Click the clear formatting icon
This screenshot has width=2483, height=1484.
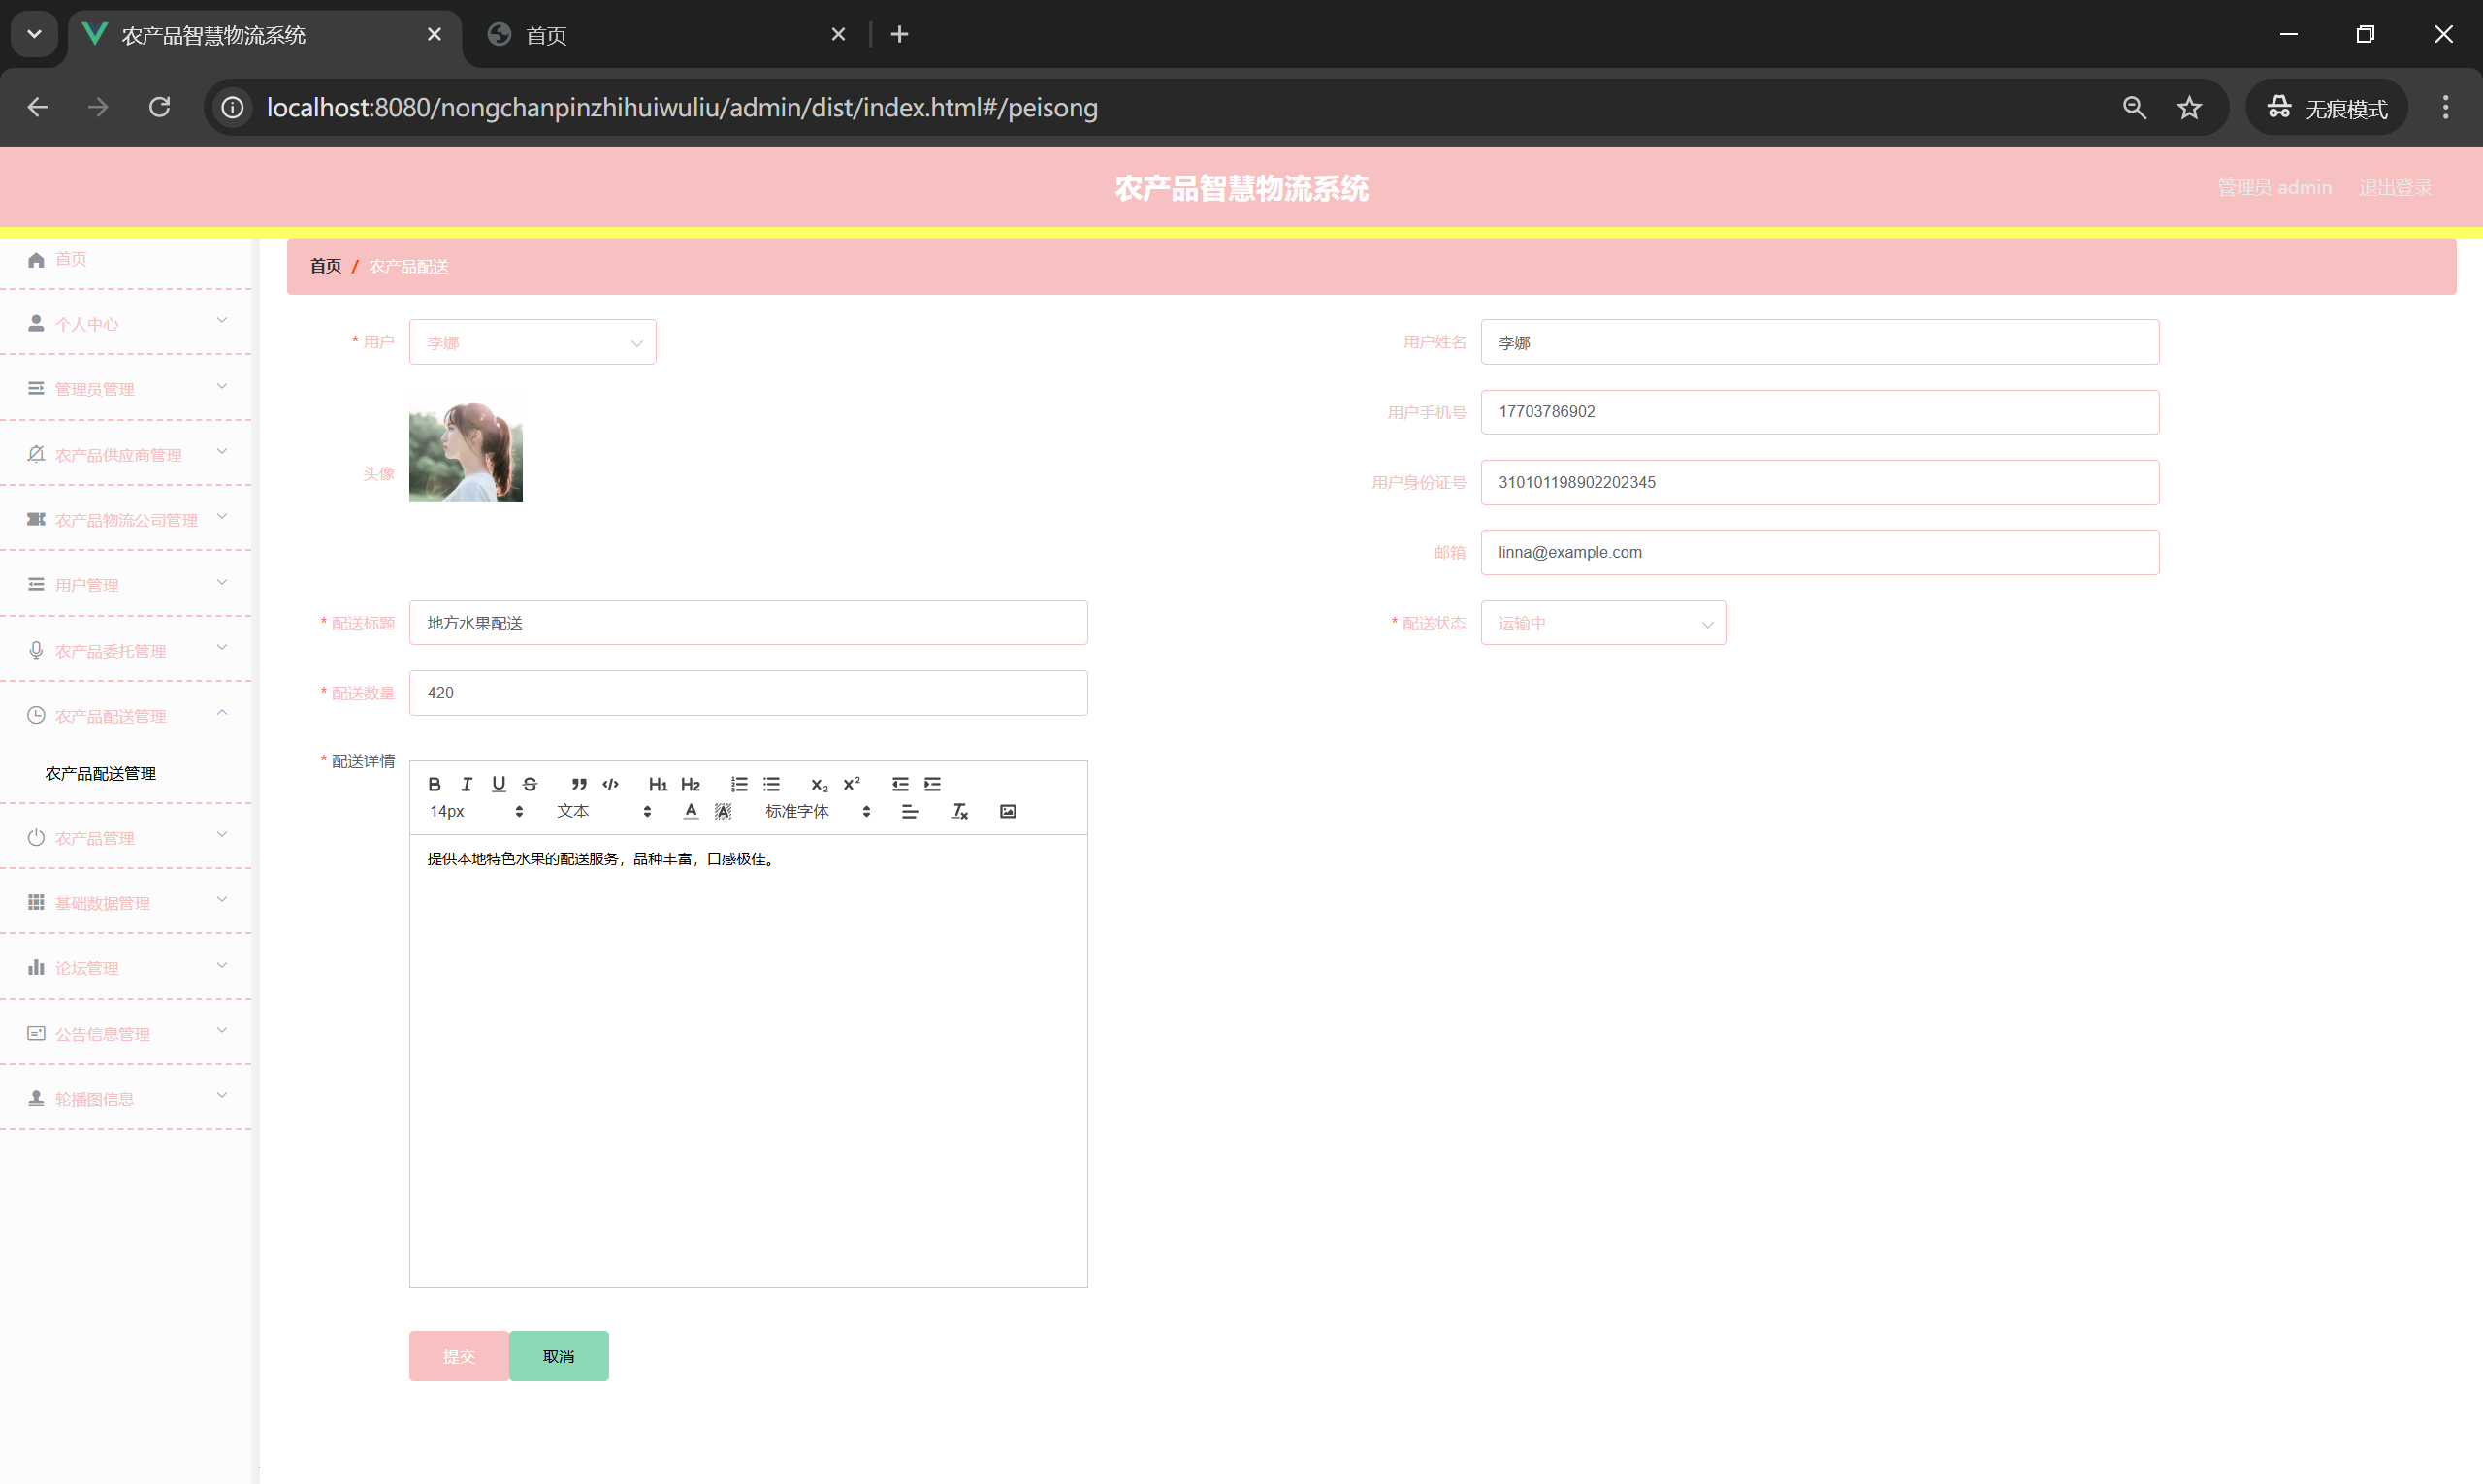tap(960, 811)
